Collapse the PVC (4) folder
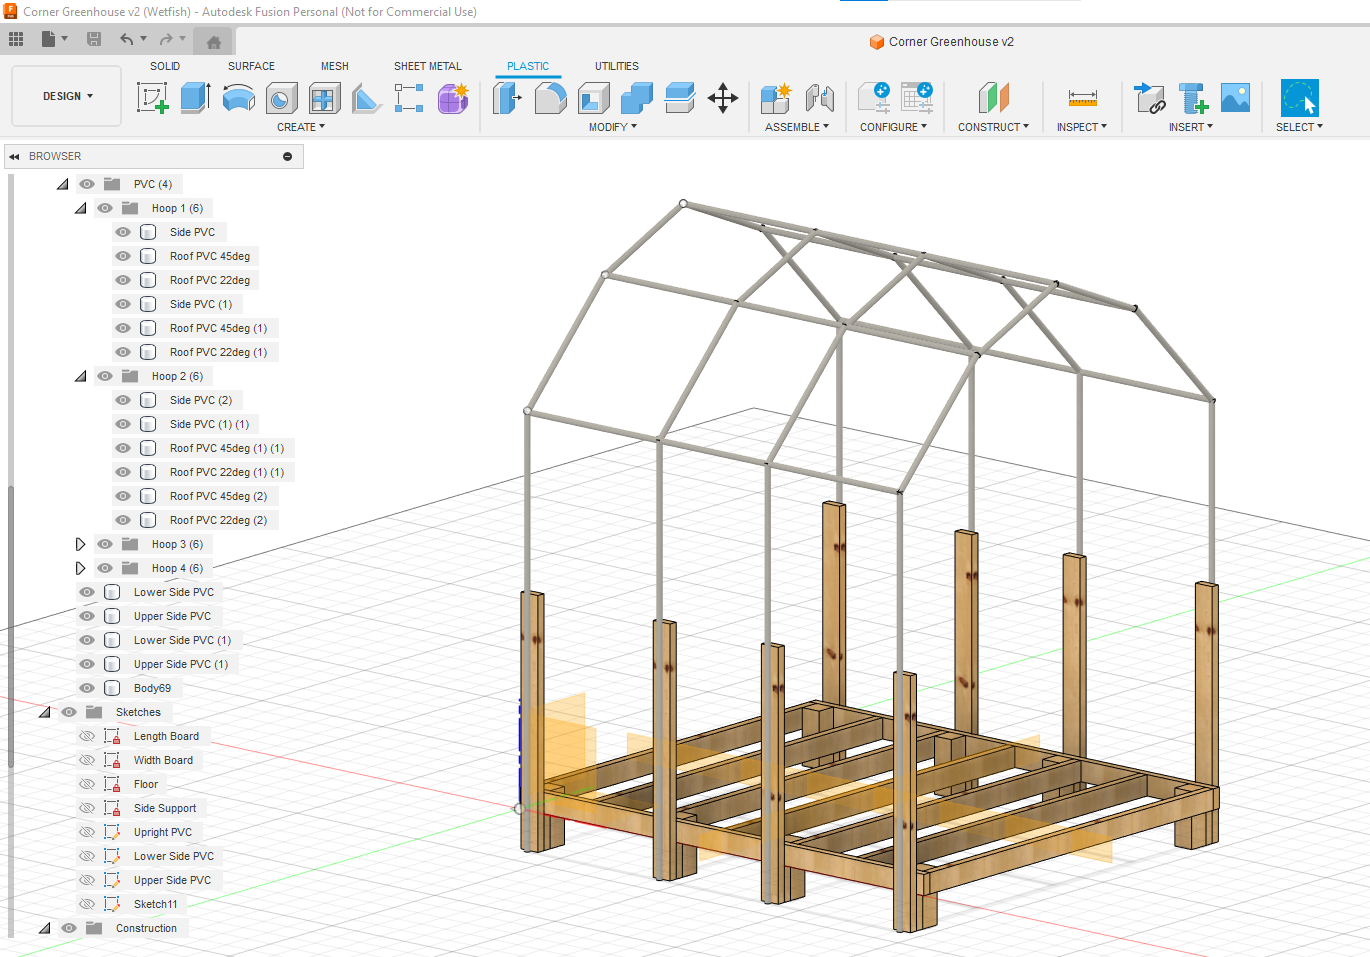This screenshot has height=957, width=1370. click(x=63, y=184)
